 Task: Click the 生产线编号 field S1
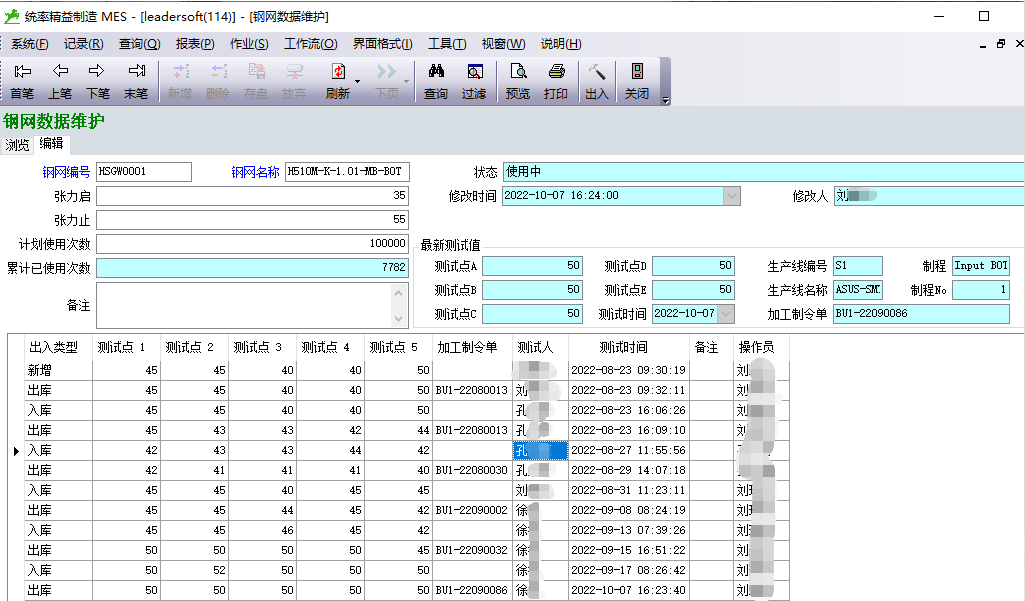pyautogui.click(x=858, y=266)
